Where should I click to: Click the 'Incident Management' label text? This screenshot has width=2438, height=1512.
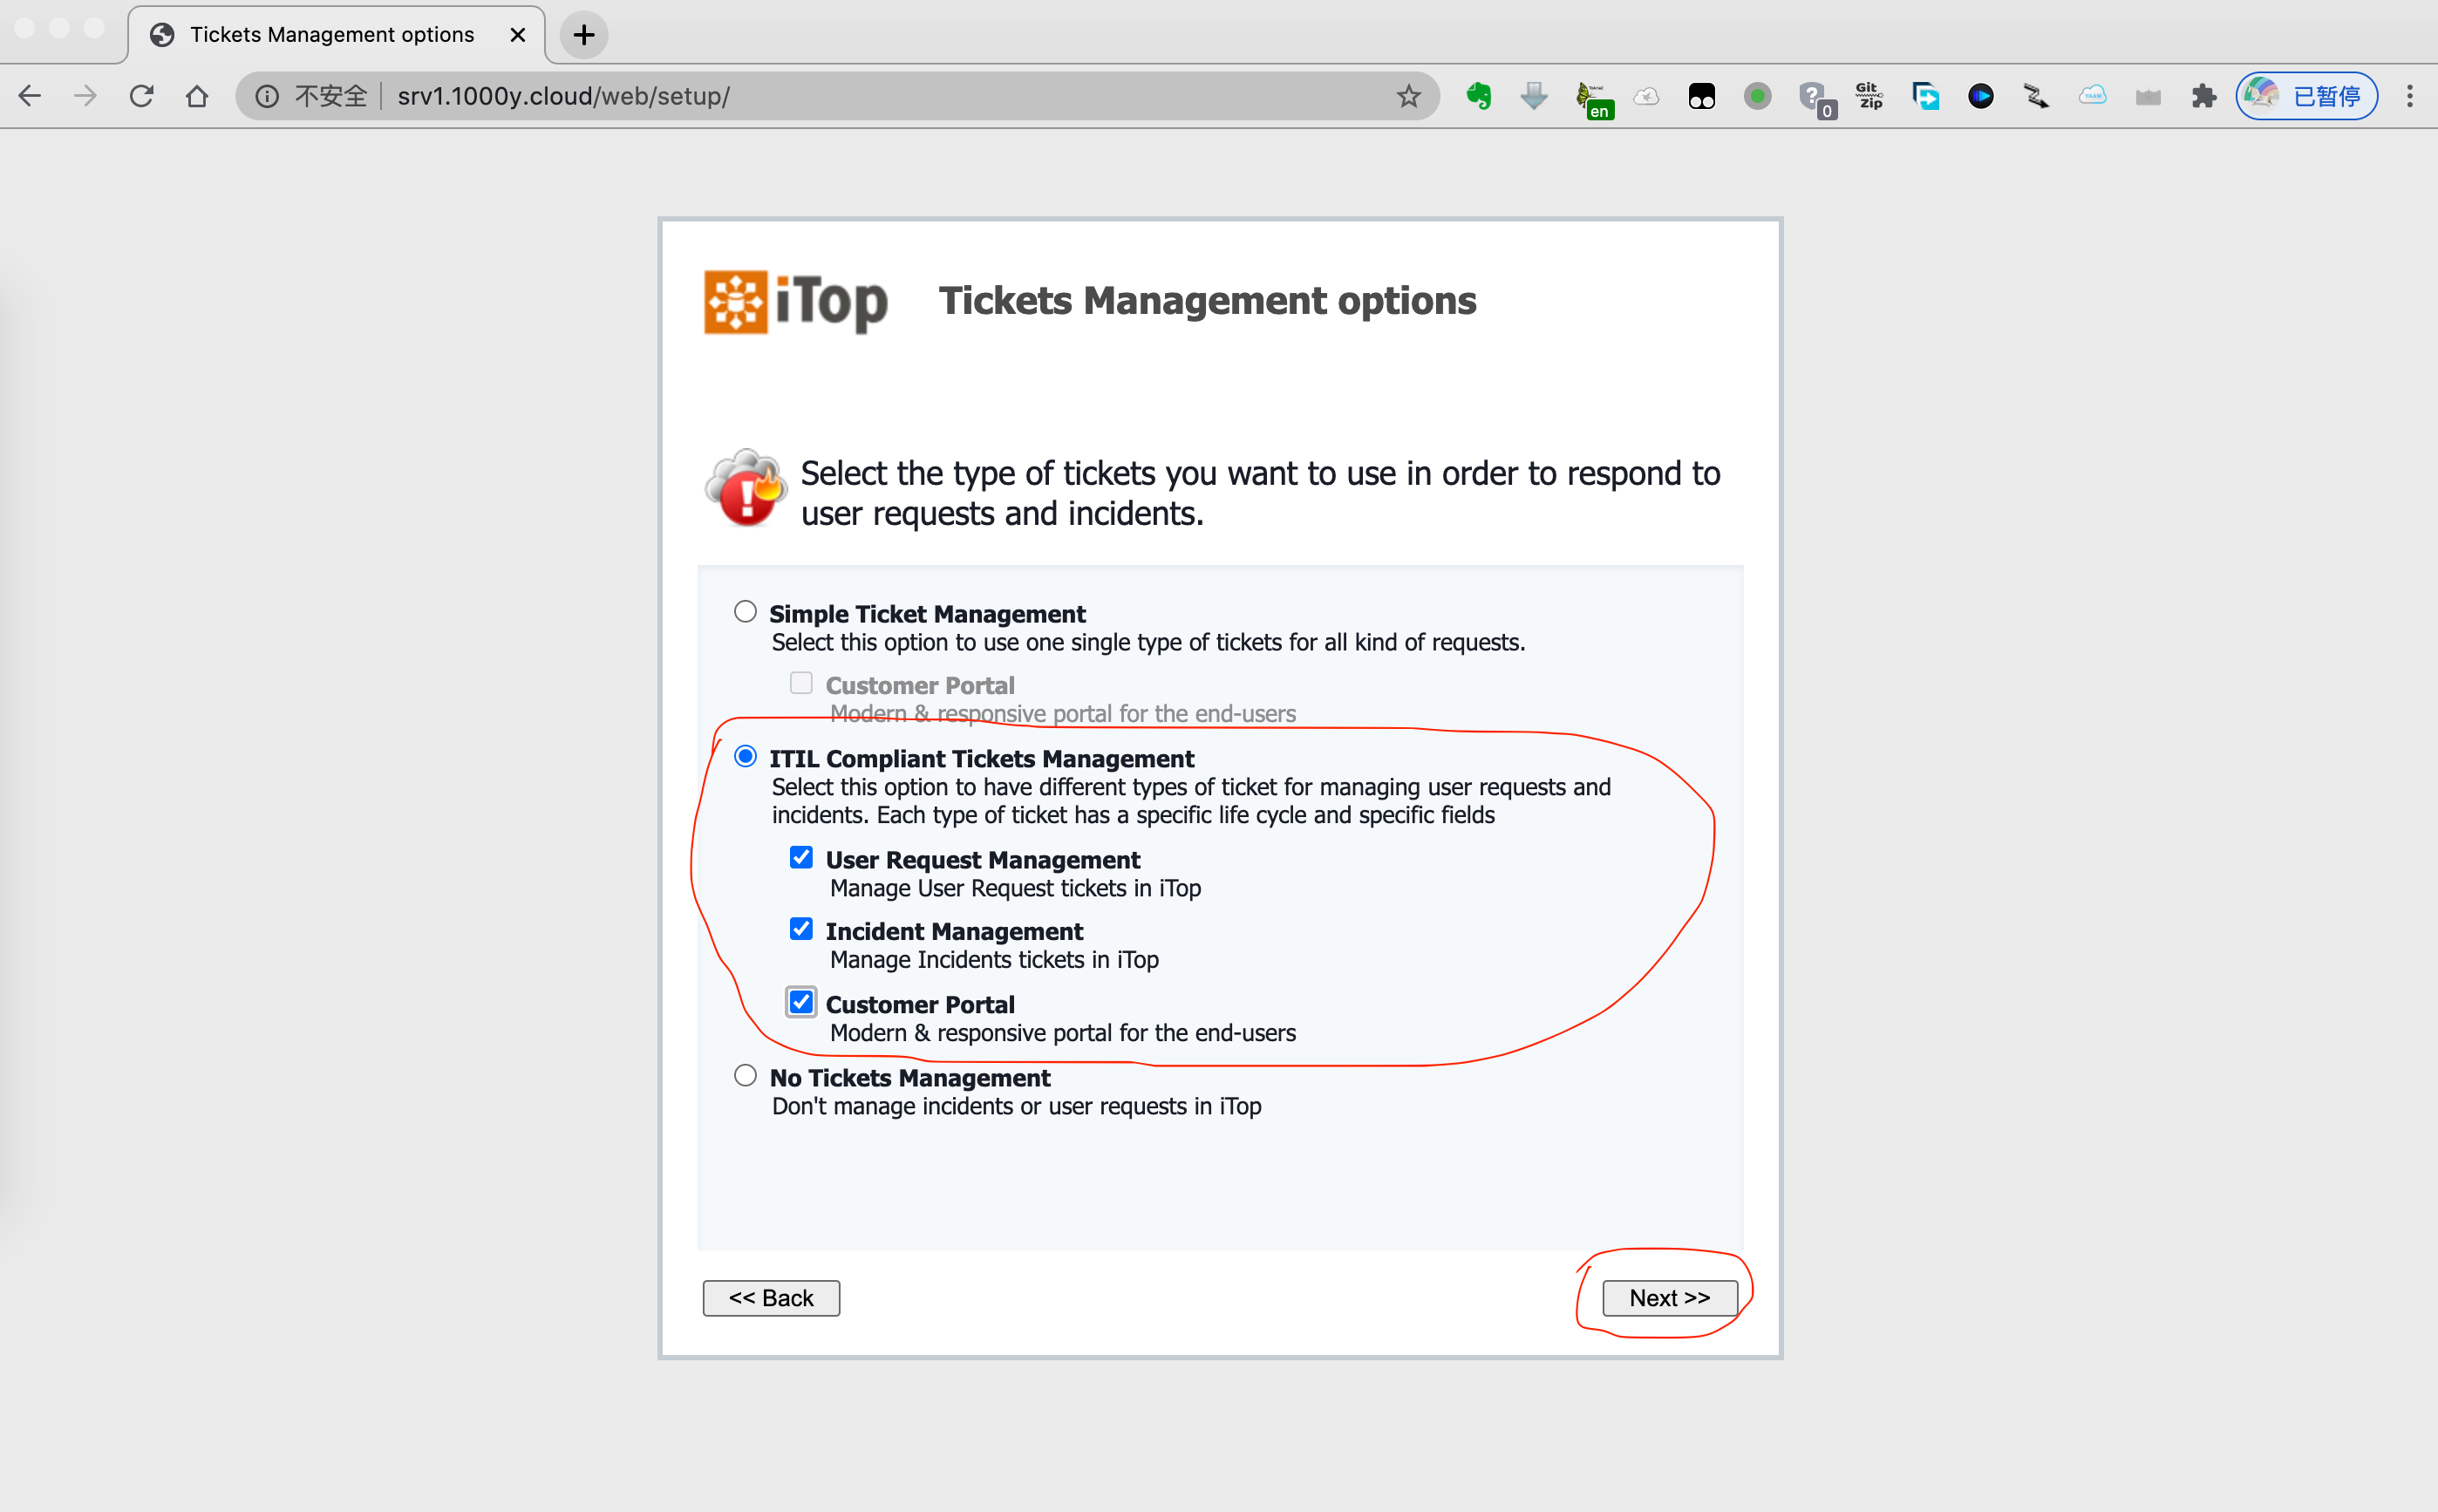(954, 930)
